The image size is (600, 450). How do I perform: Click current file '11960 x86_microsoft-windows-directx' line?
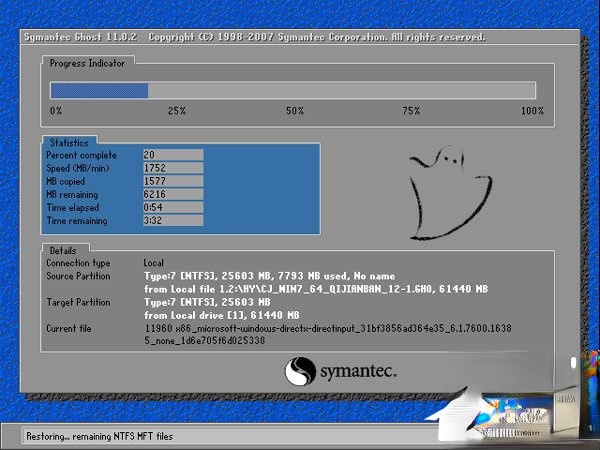click(328, 328)
